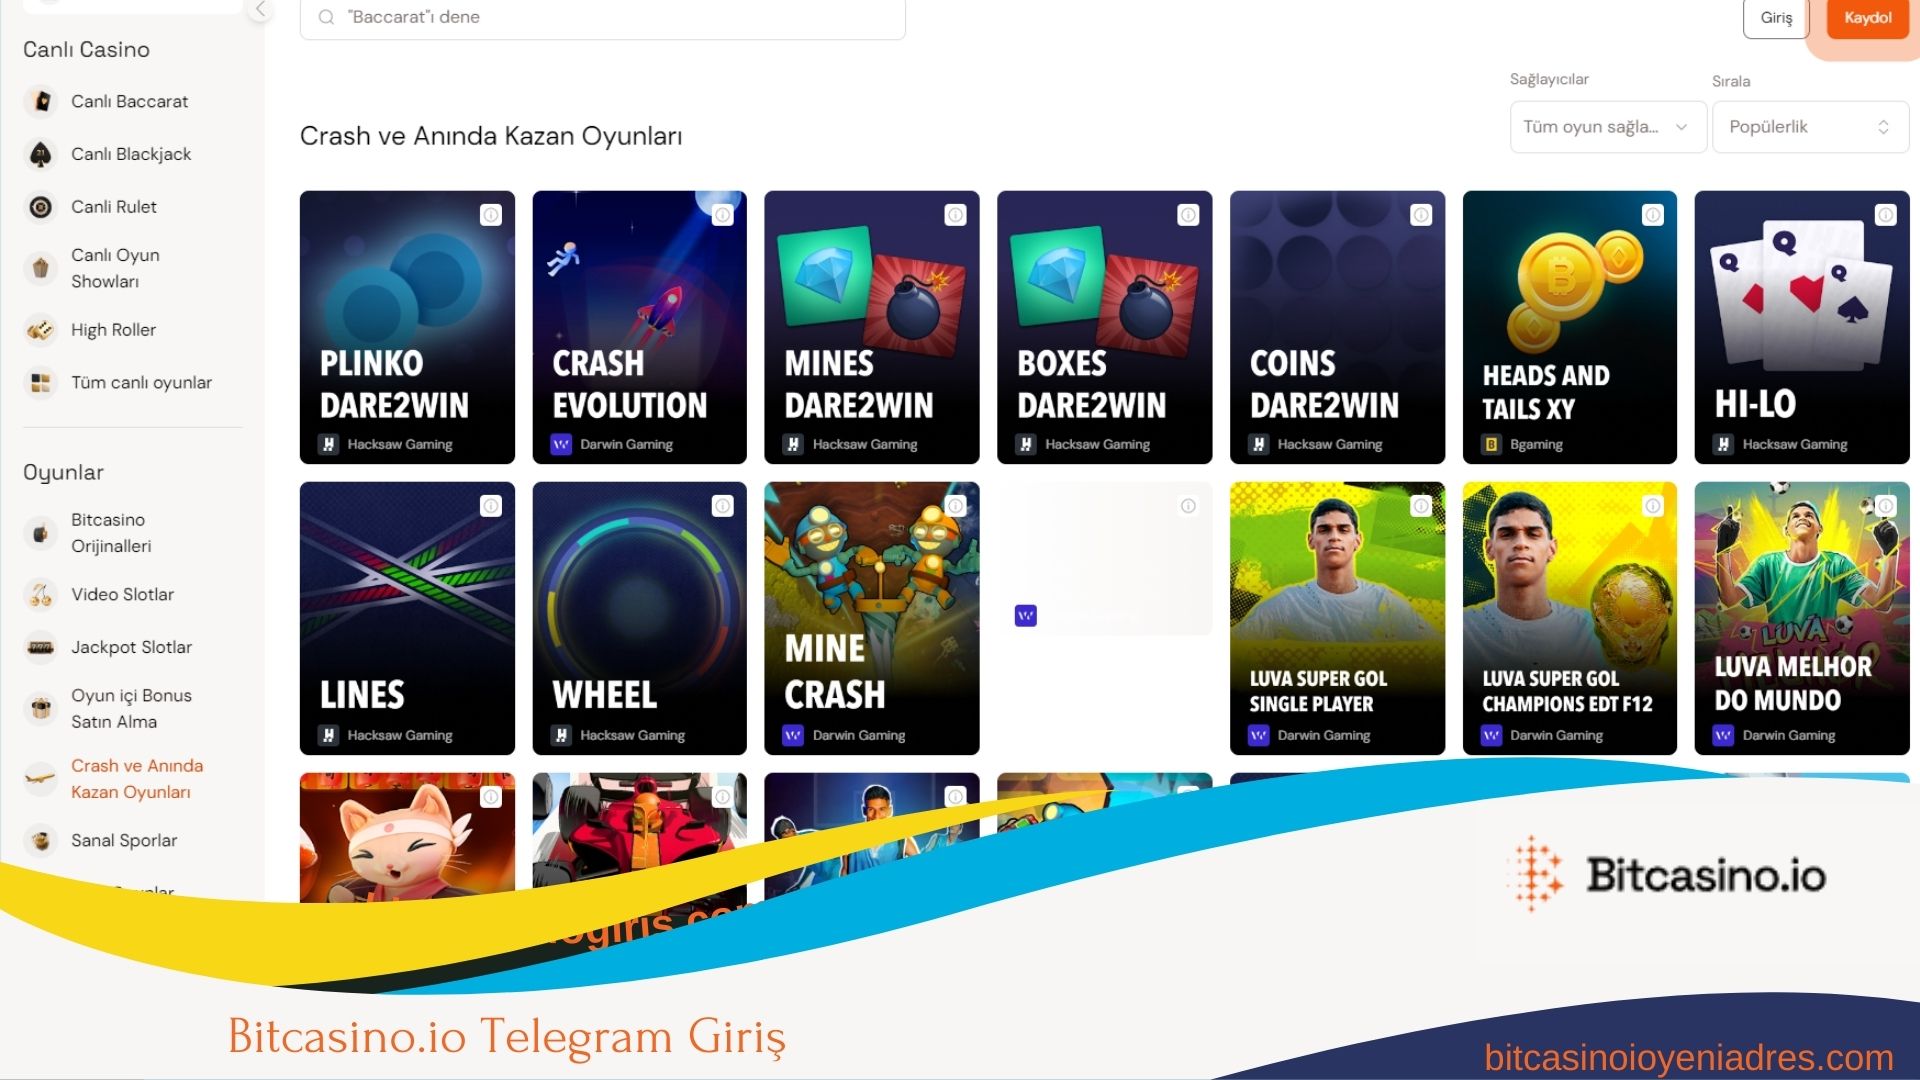Screen dimensions: 1920x1080
Task: Click the Sanal Sporlar icon
Action: pyautogui.click(x=41, y=841)
